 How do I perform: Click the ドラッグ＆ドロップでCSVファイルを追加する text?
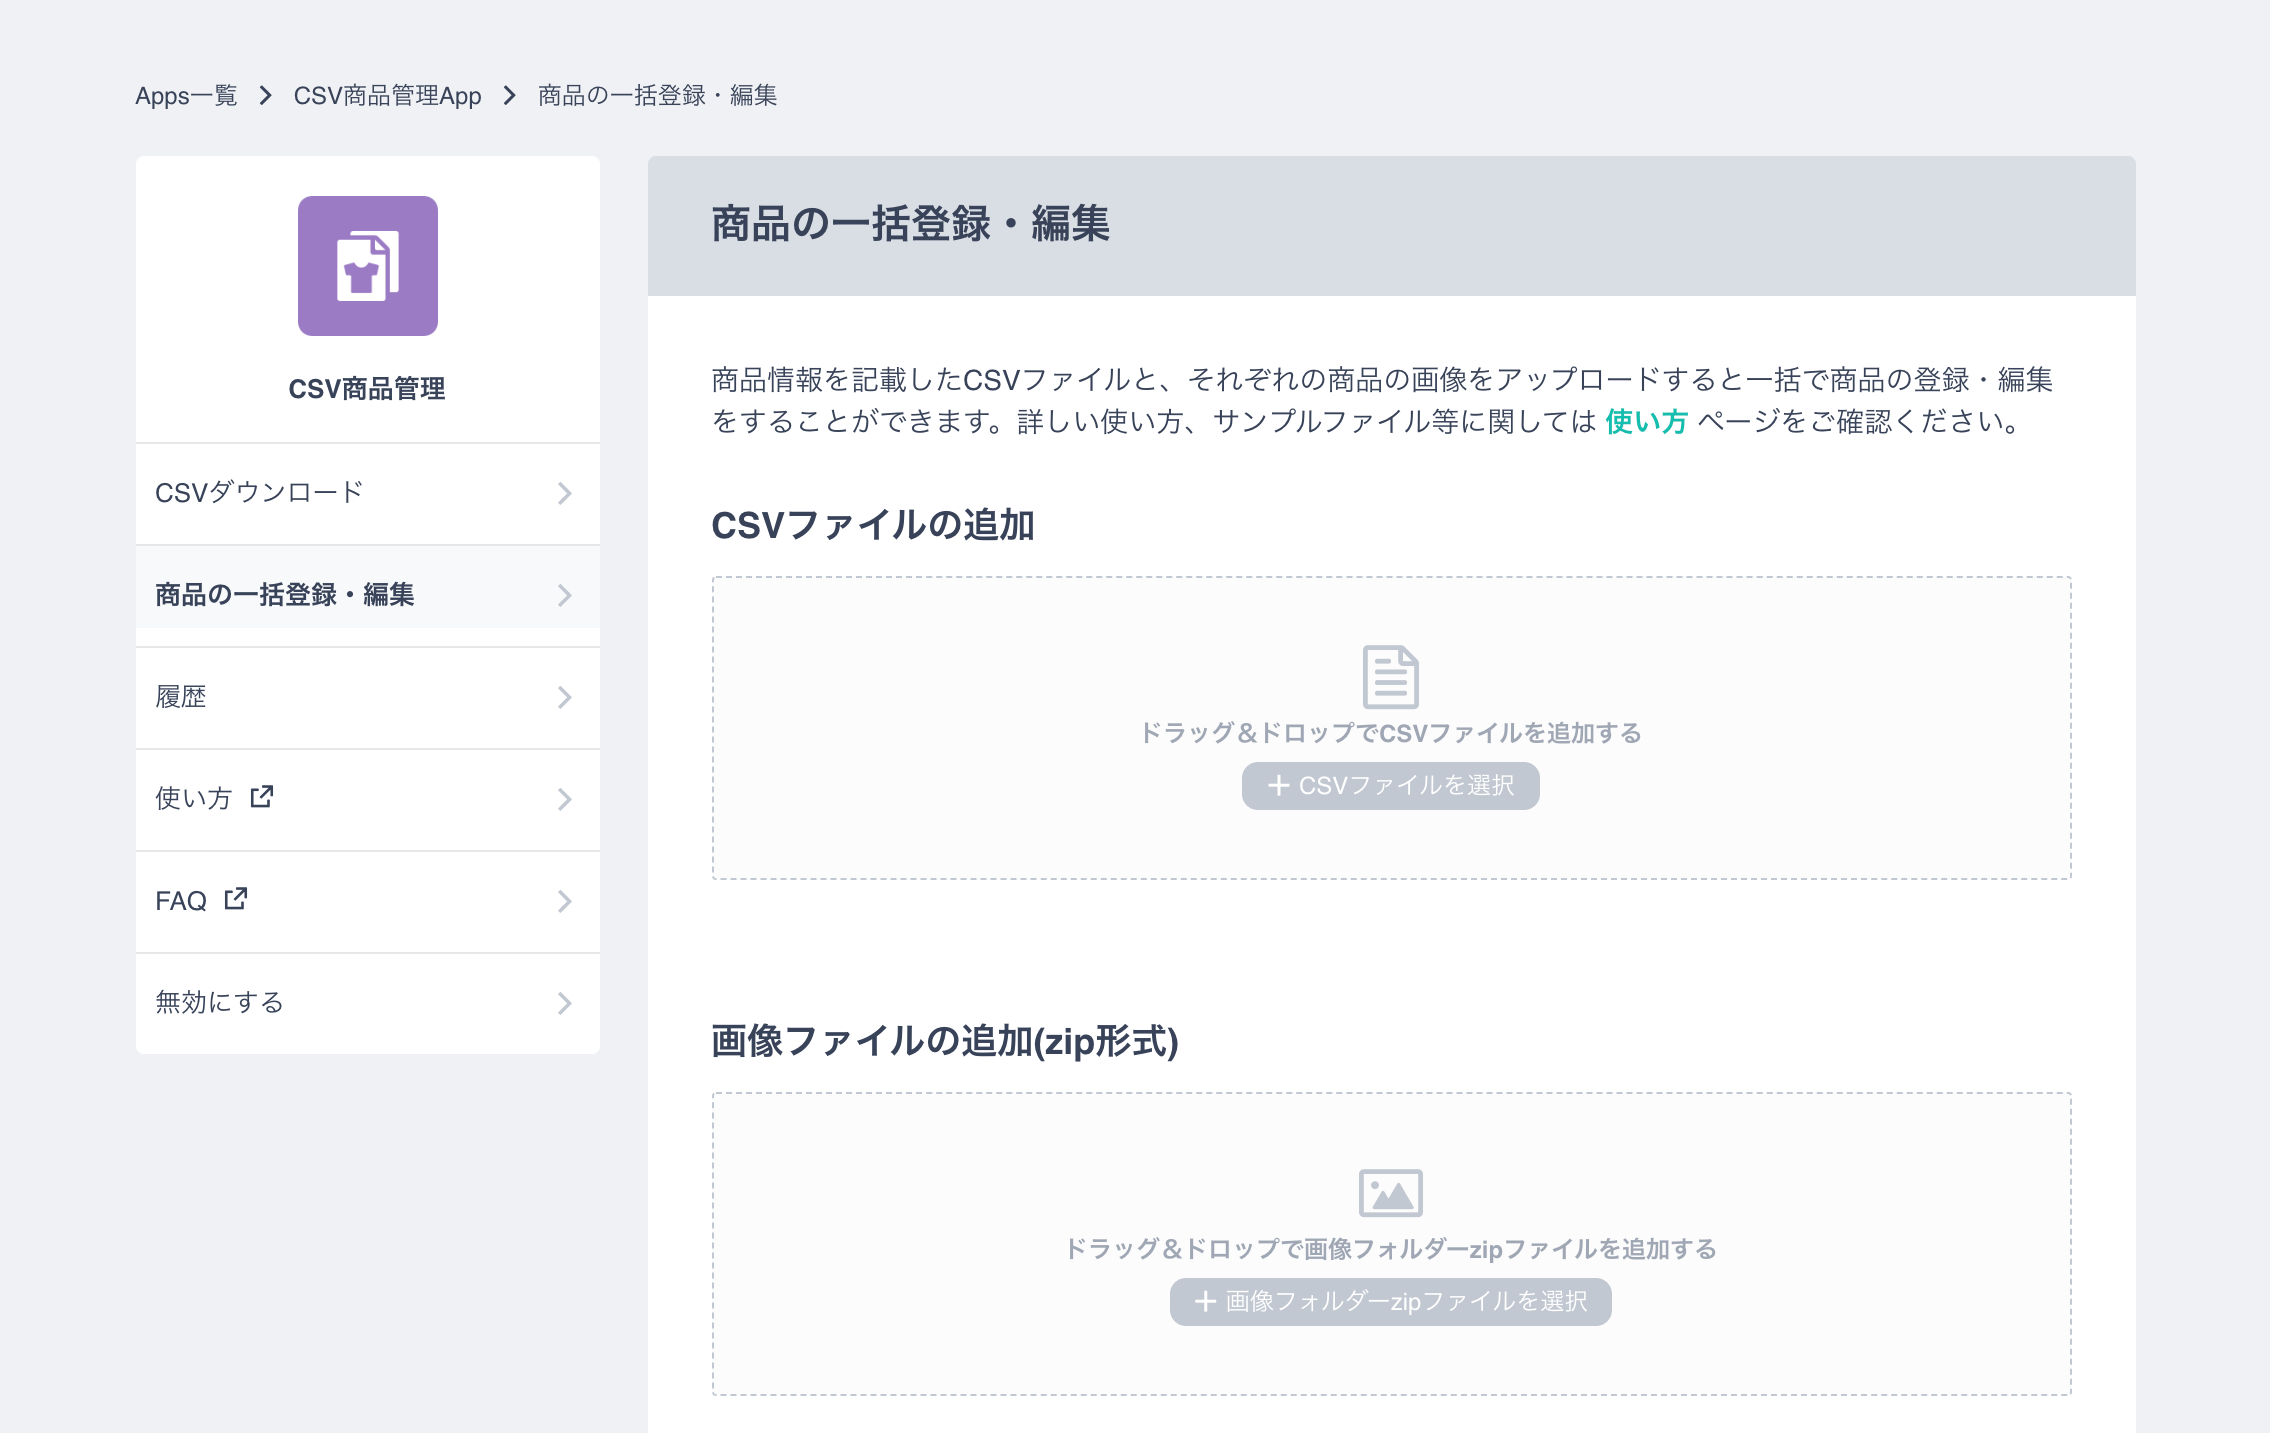click(1390, 733)
